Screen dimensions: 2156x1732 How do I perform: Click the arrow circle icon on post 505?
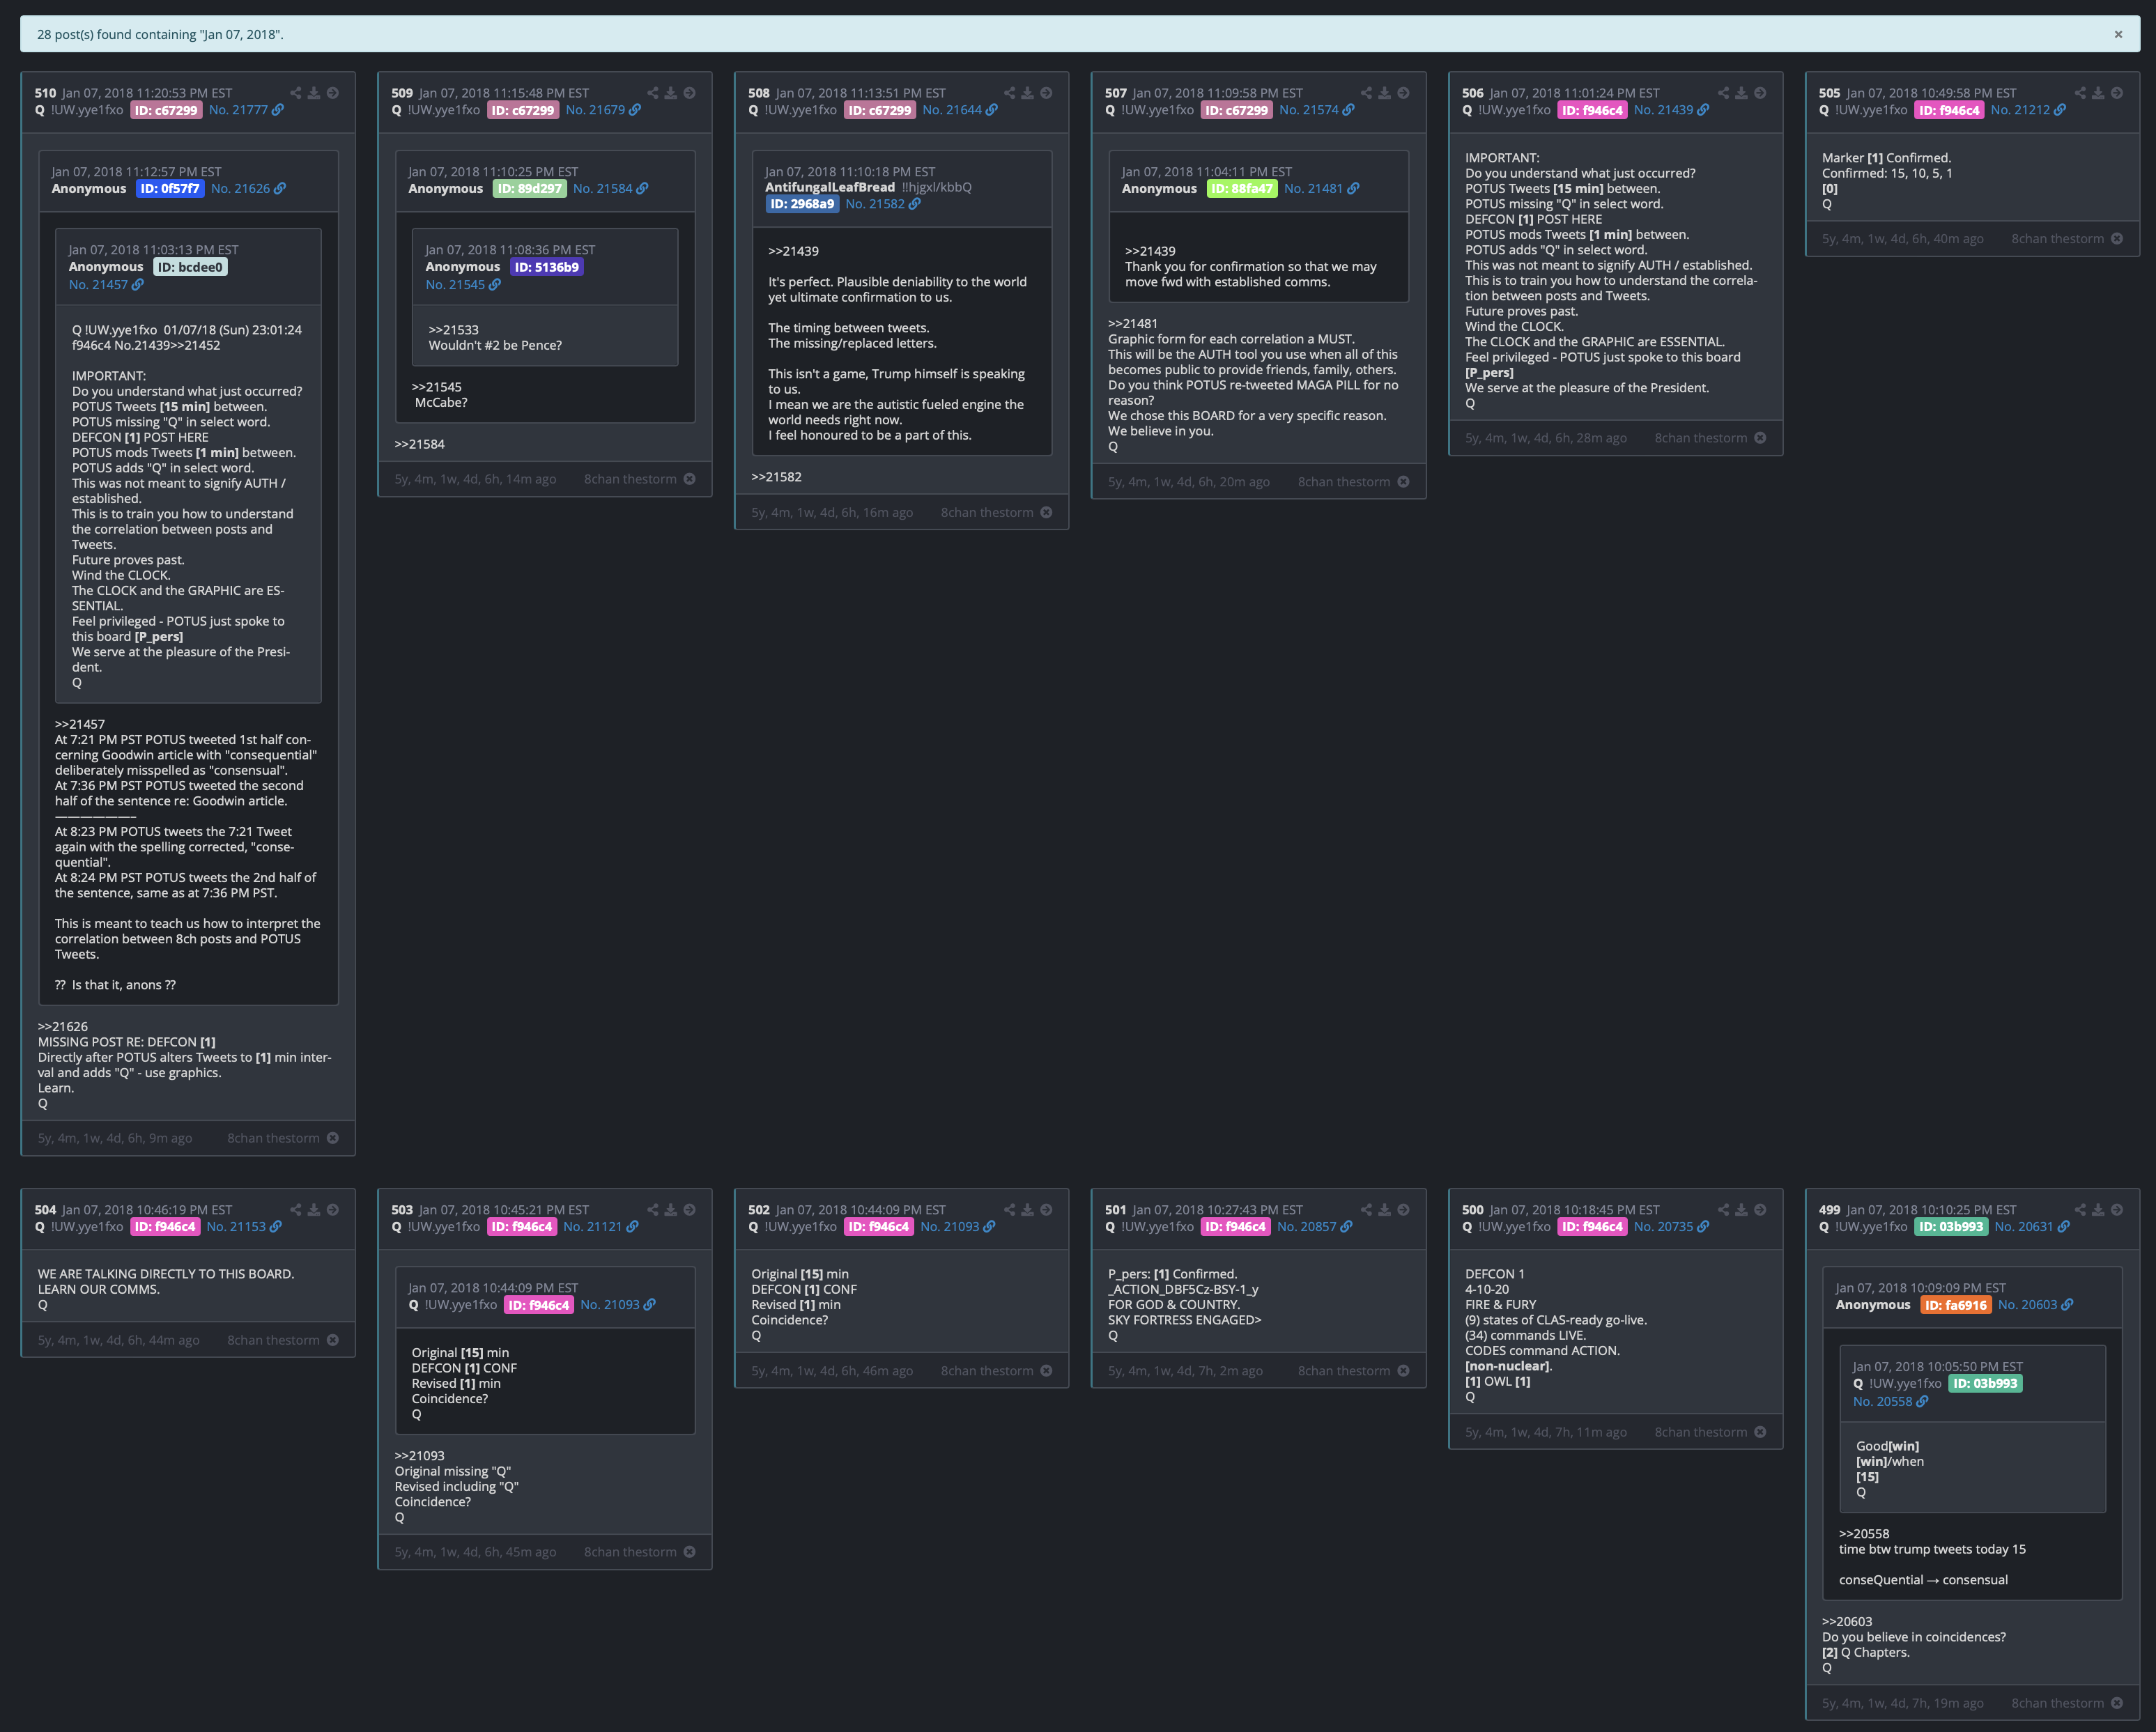[2117, 93]
